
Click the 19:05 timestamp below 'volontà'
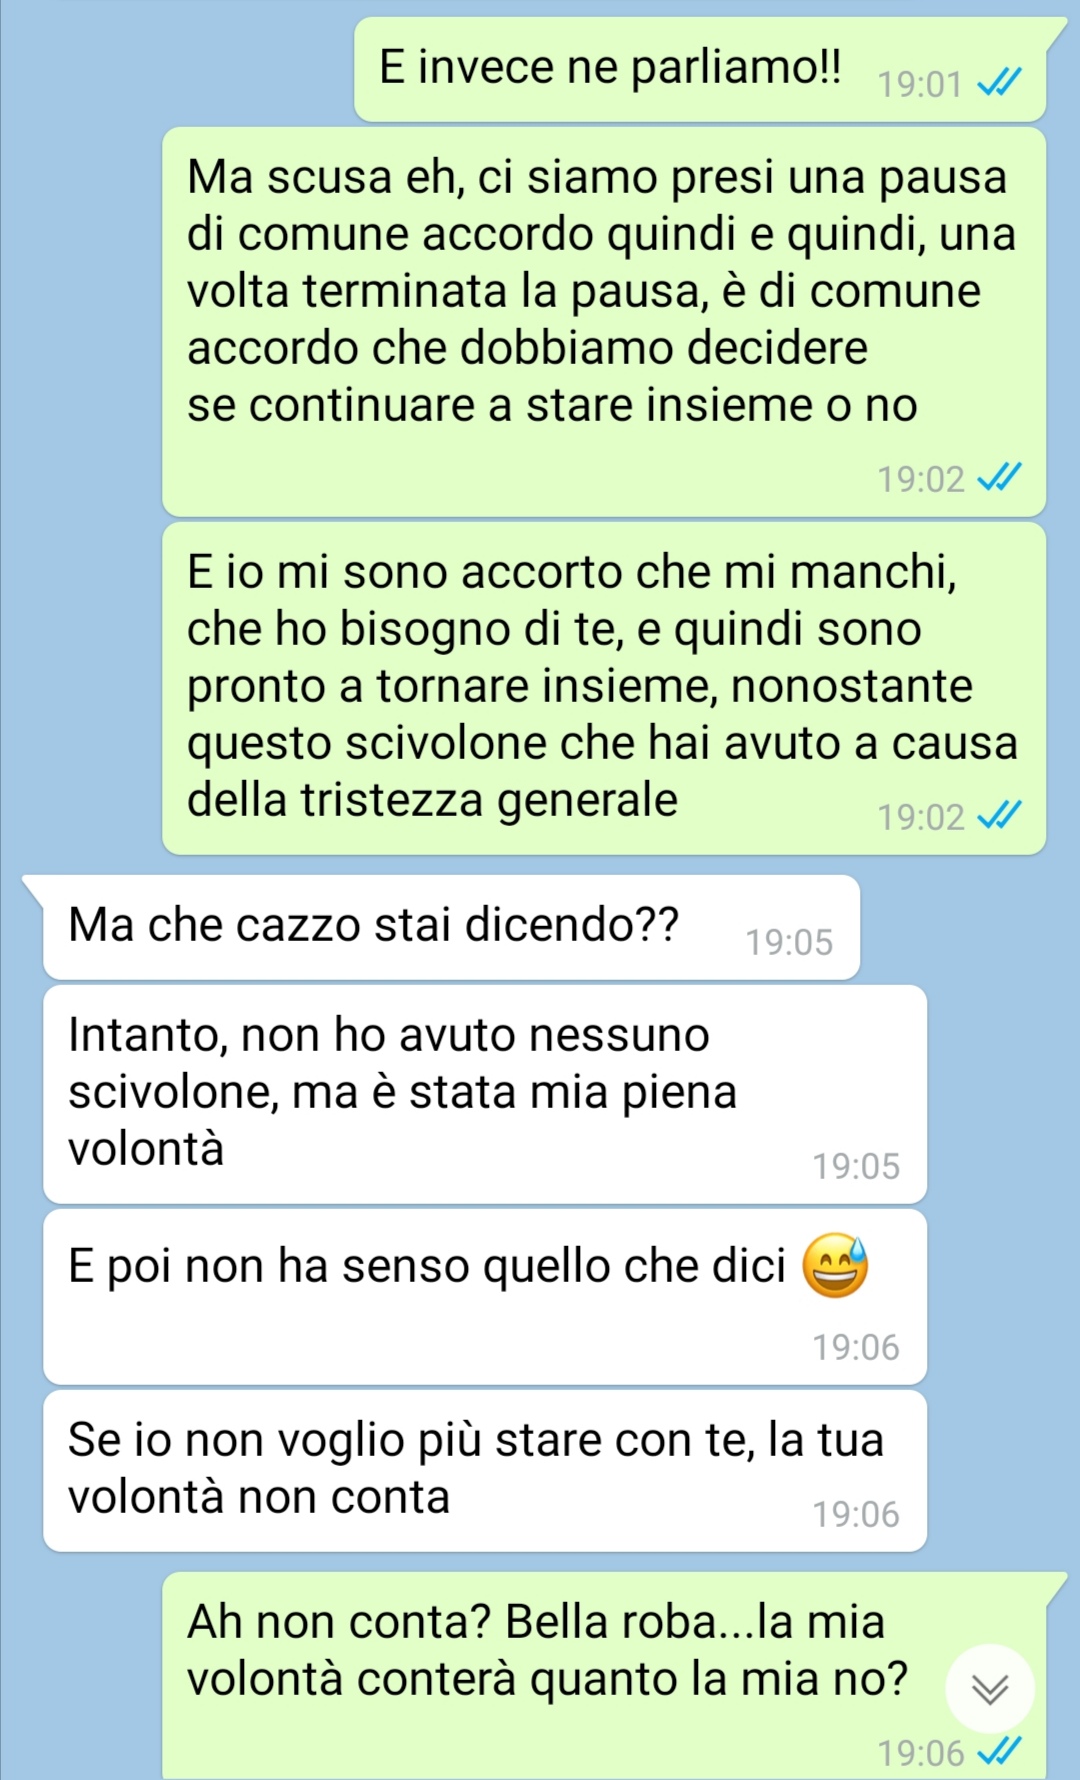pyautogui.click(x=856, y=1166)
